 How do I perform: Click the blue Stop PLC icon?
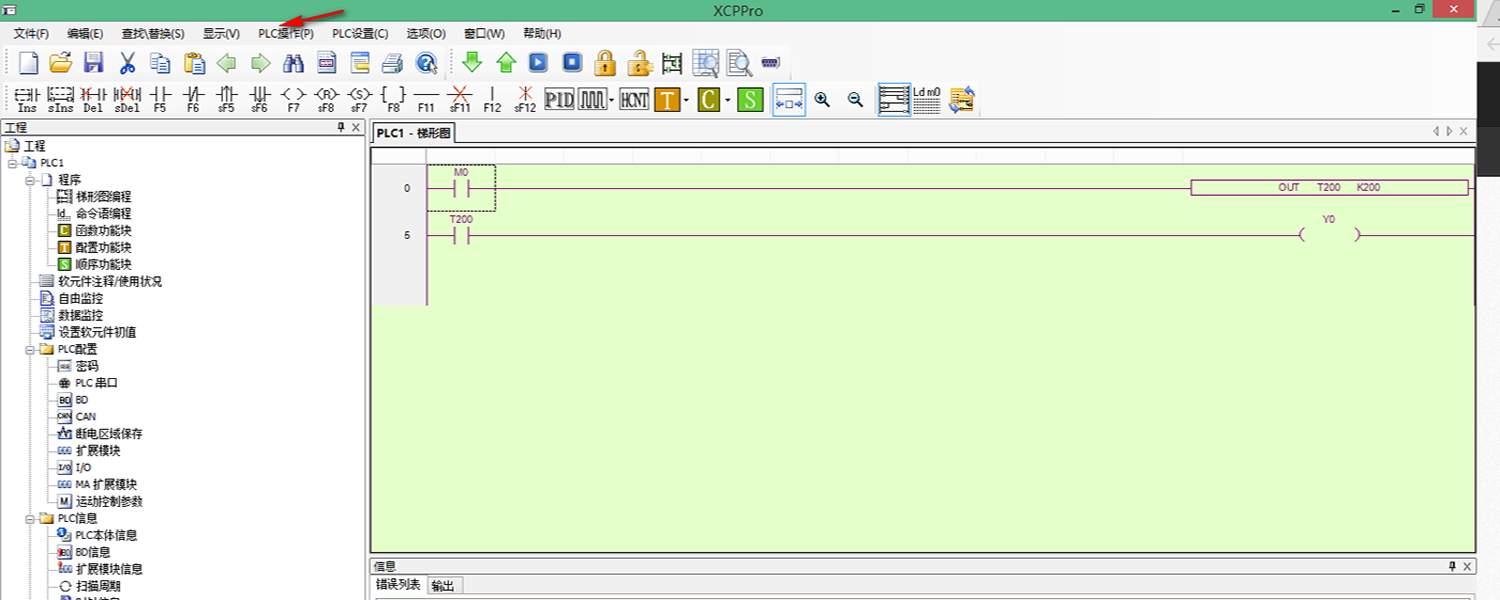coord(572,63)
